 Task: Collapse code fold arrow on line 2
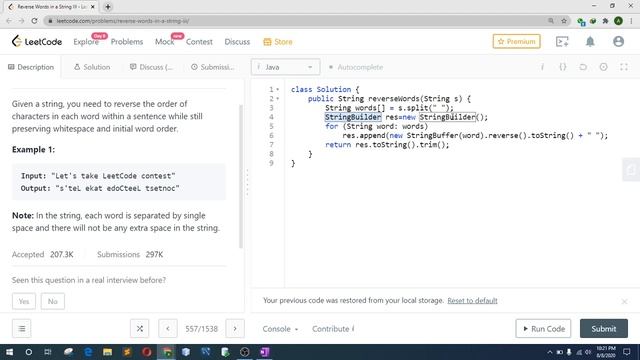pos(278,99)
